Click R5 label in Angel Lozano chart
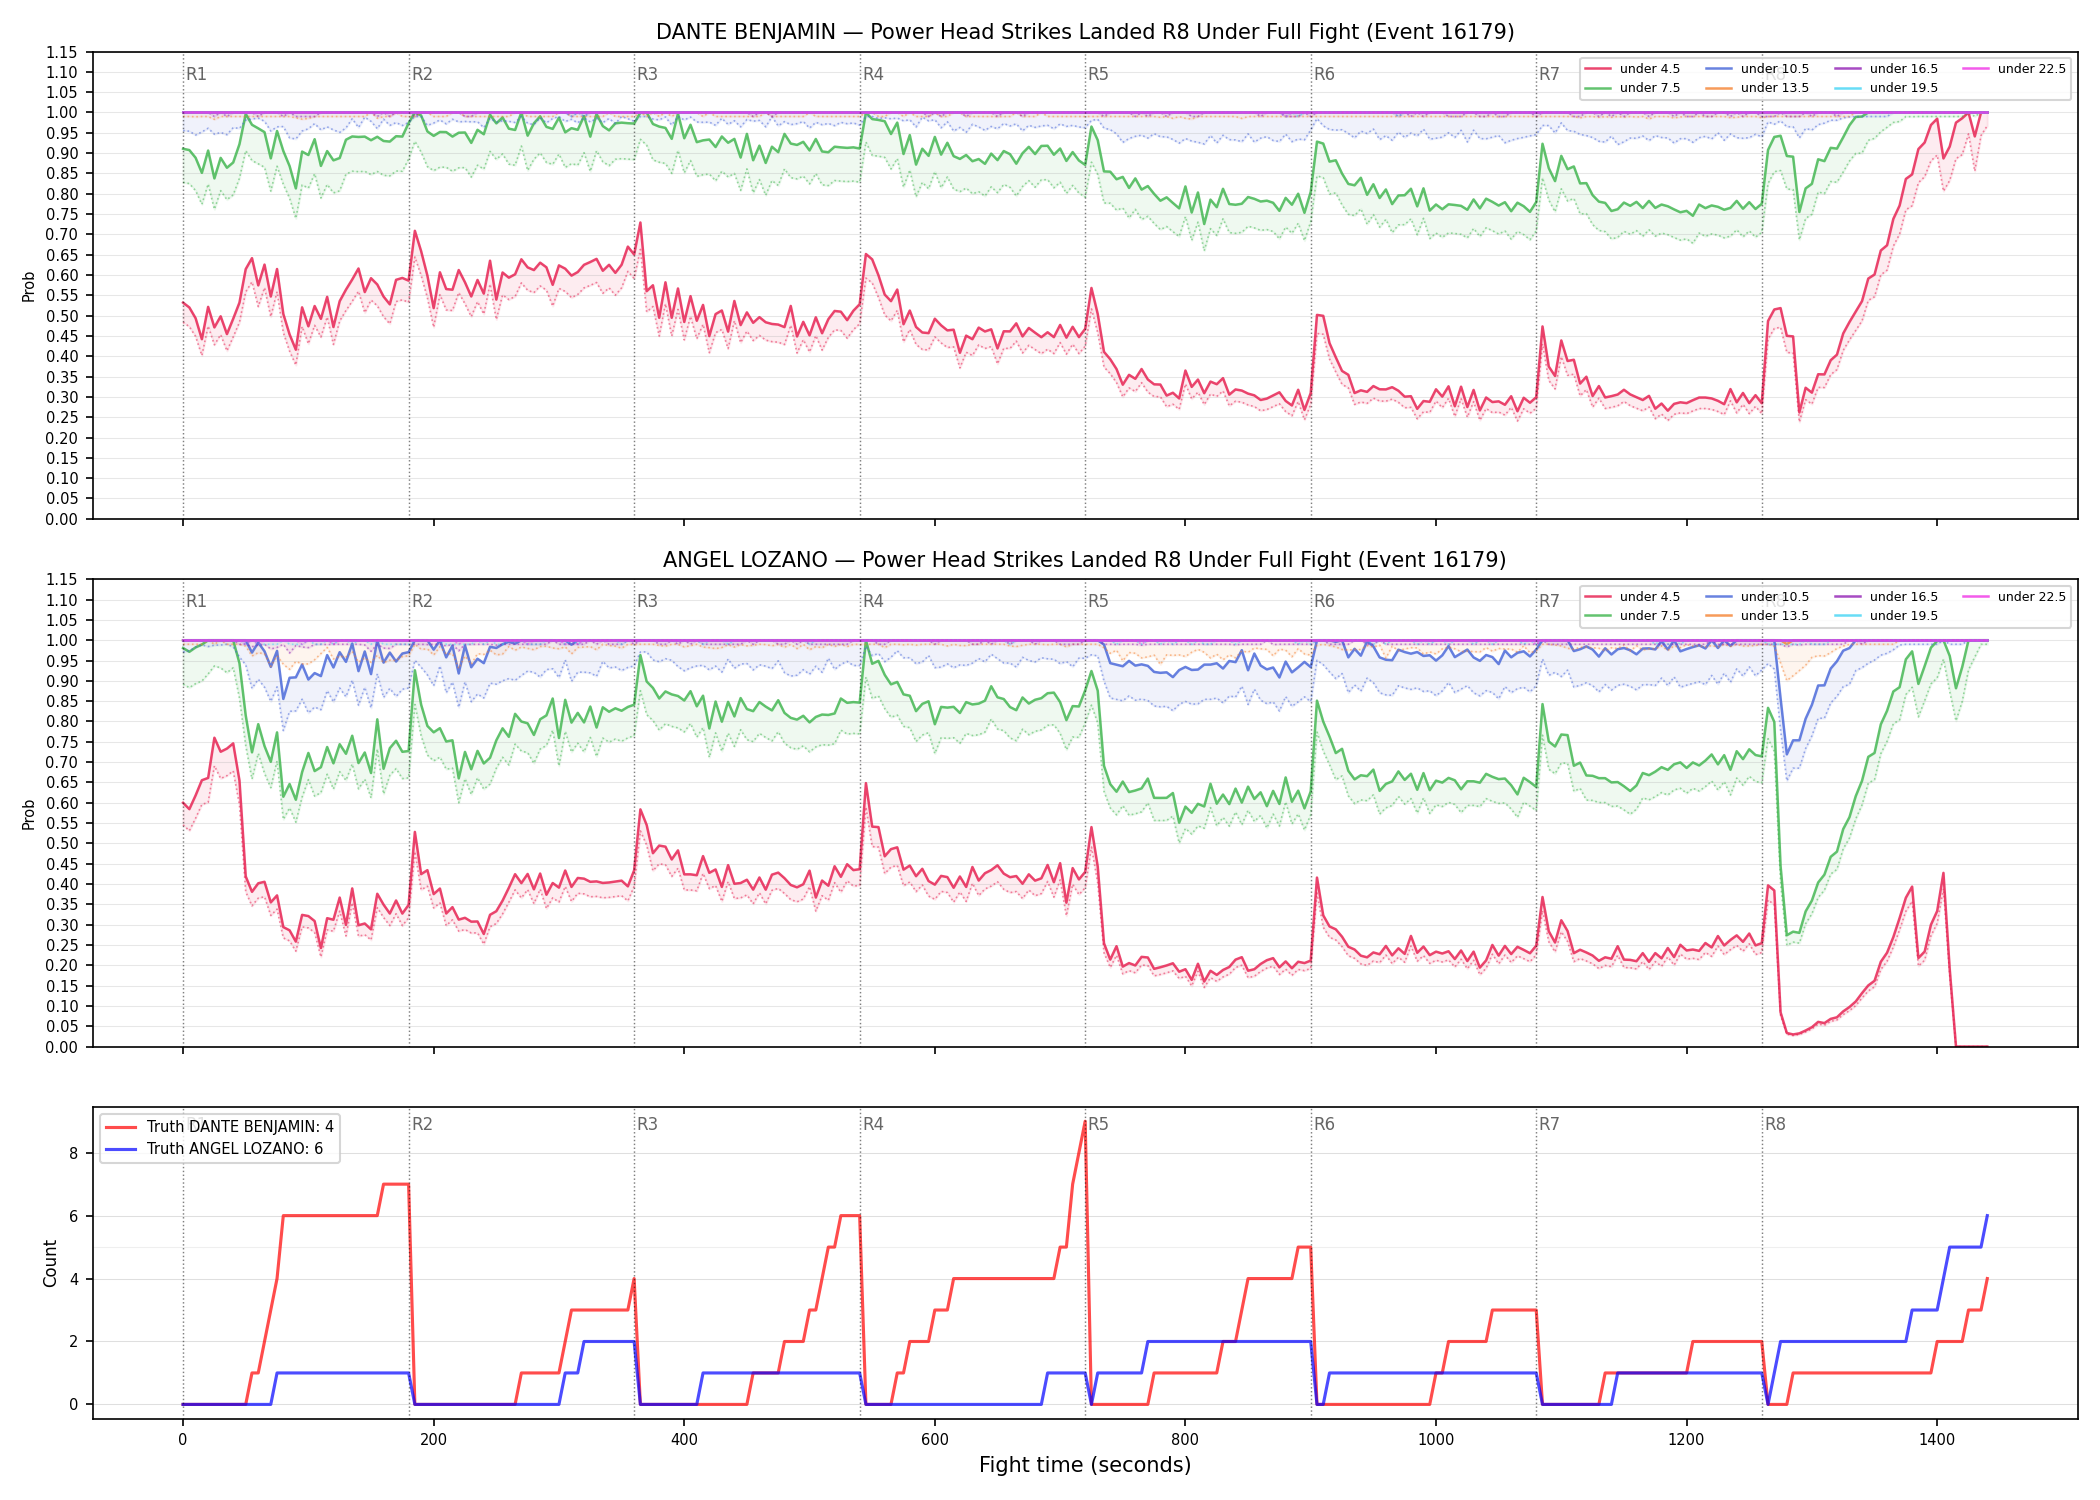This screenshot has width=2100, height=1500. point(1098,601)
